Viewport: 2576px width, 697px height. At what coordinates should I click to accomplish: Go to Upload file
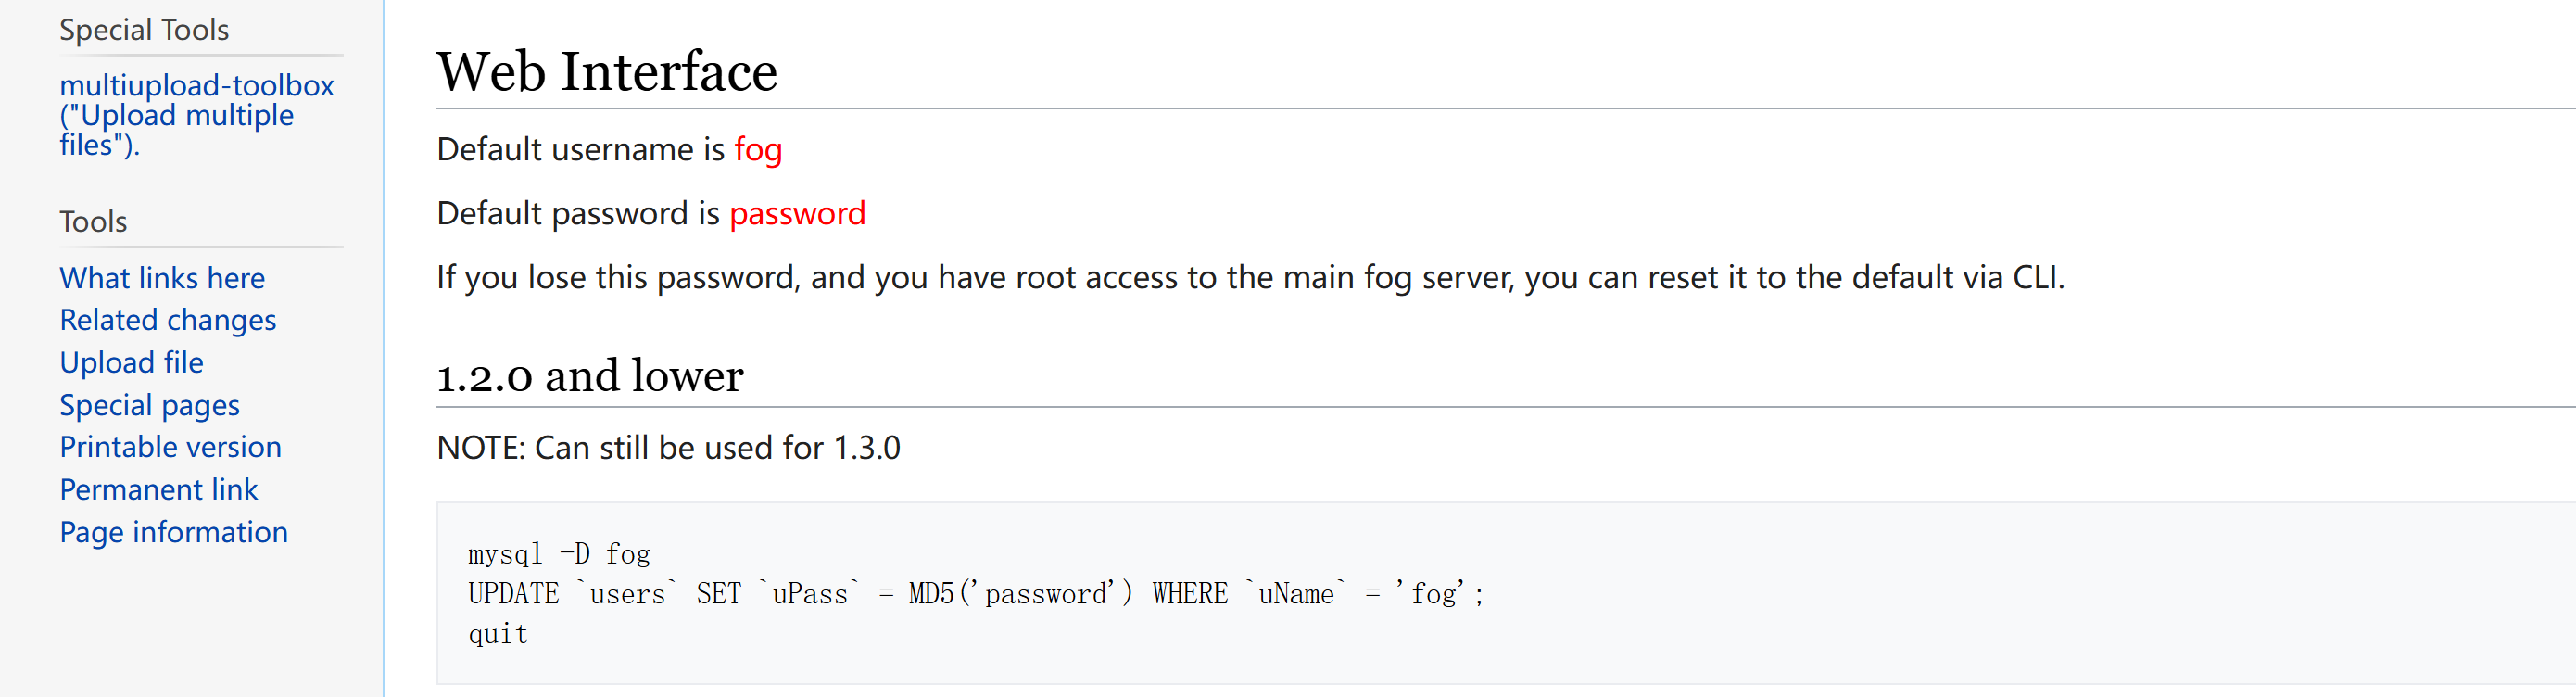131,362
